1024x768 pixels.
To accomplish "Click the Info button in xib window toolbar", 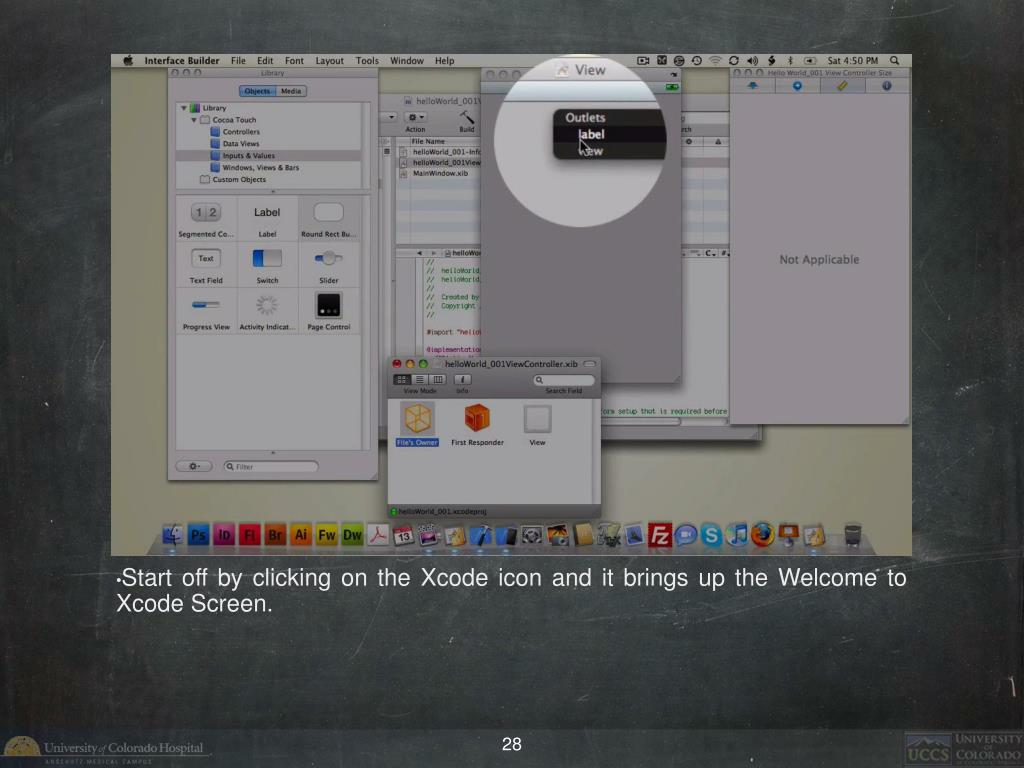I will 462,379.
